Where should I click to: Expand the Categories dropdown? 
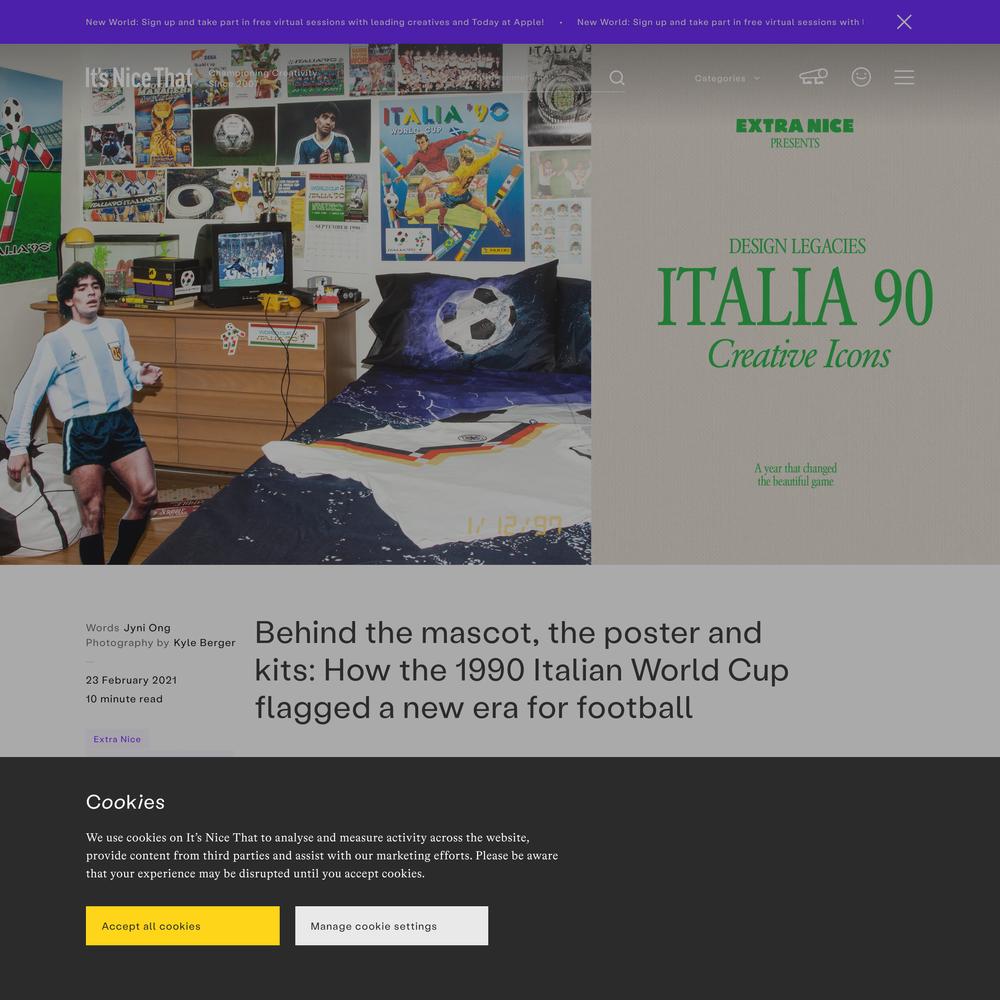point(727,78)
